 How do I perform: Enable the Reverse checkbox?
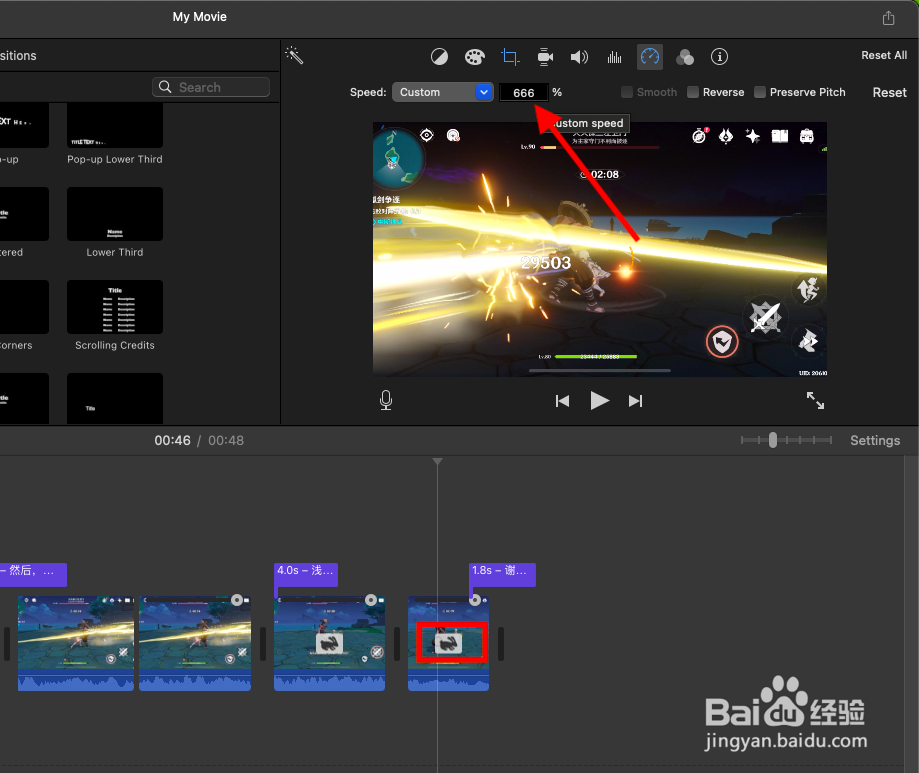pyautogui.click(x=693, y=92)
